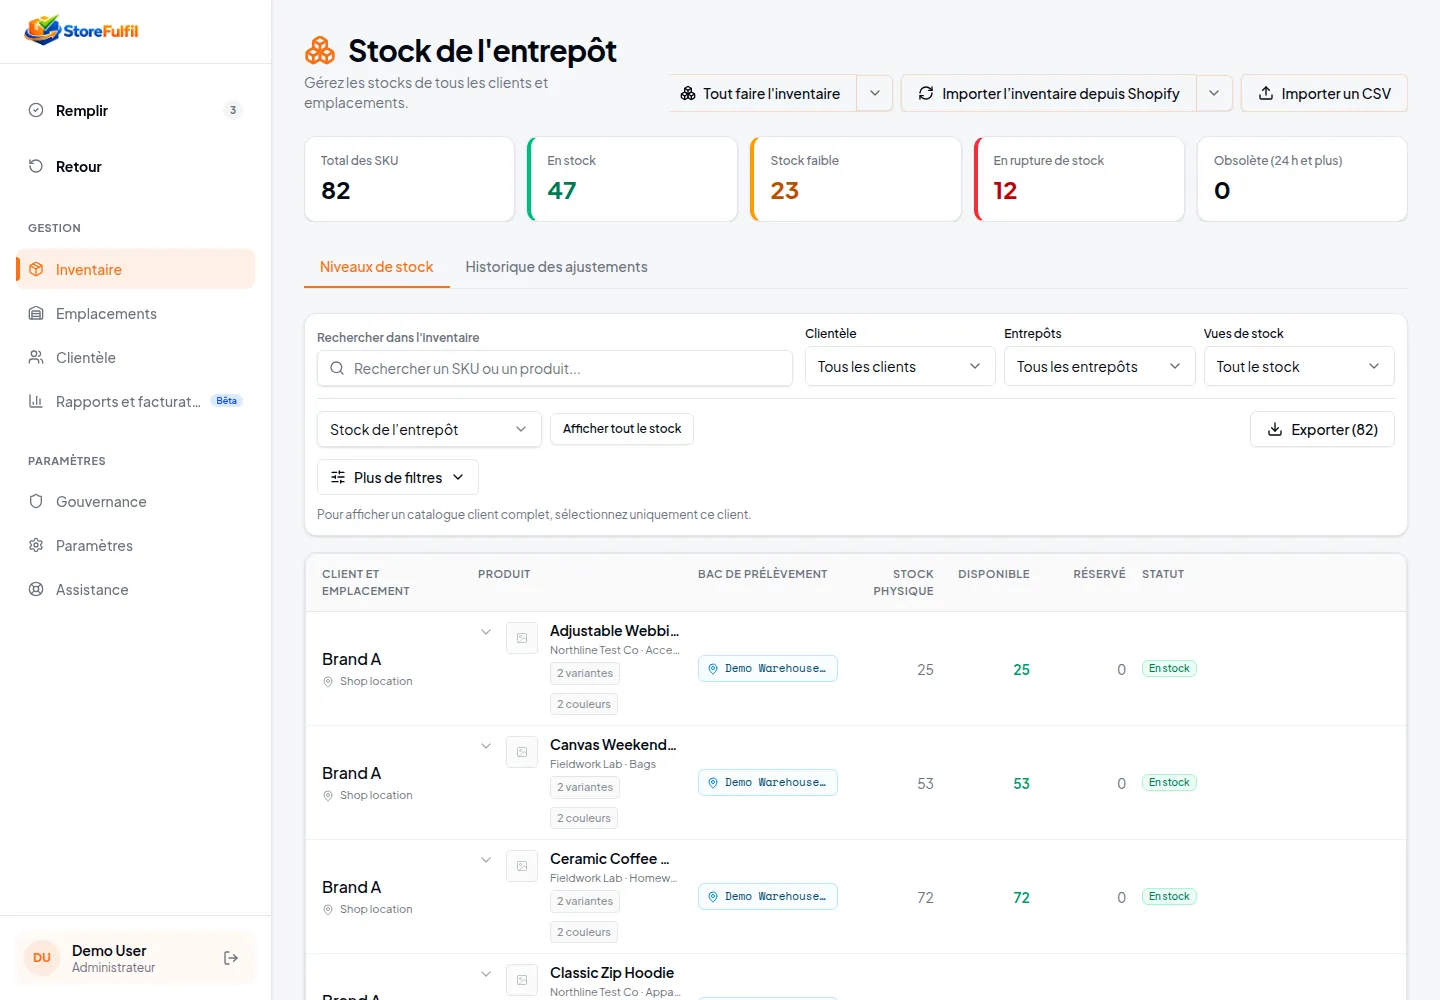Screen dimensions: 1440x1000
Task: Select Inventaire in the sidebar
Action: tap(135, 269)
